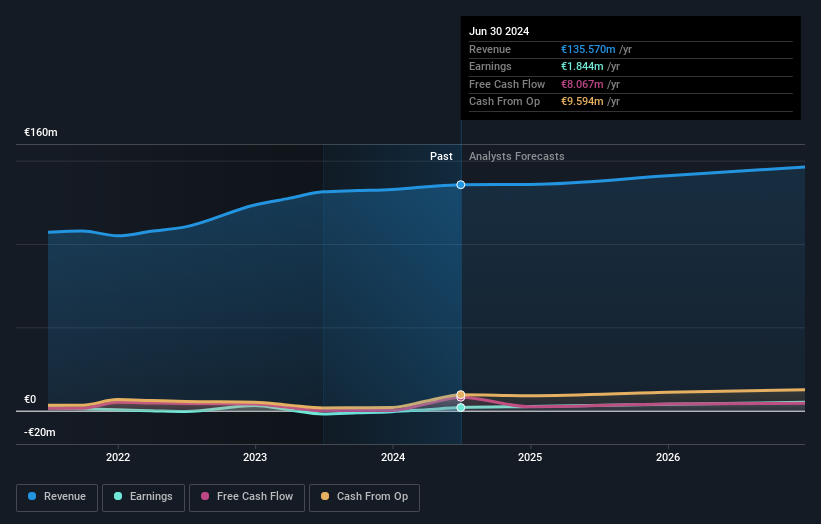Select the 2025 x-axis label
This screenshot has height=524, width=821.
point(530,457)
